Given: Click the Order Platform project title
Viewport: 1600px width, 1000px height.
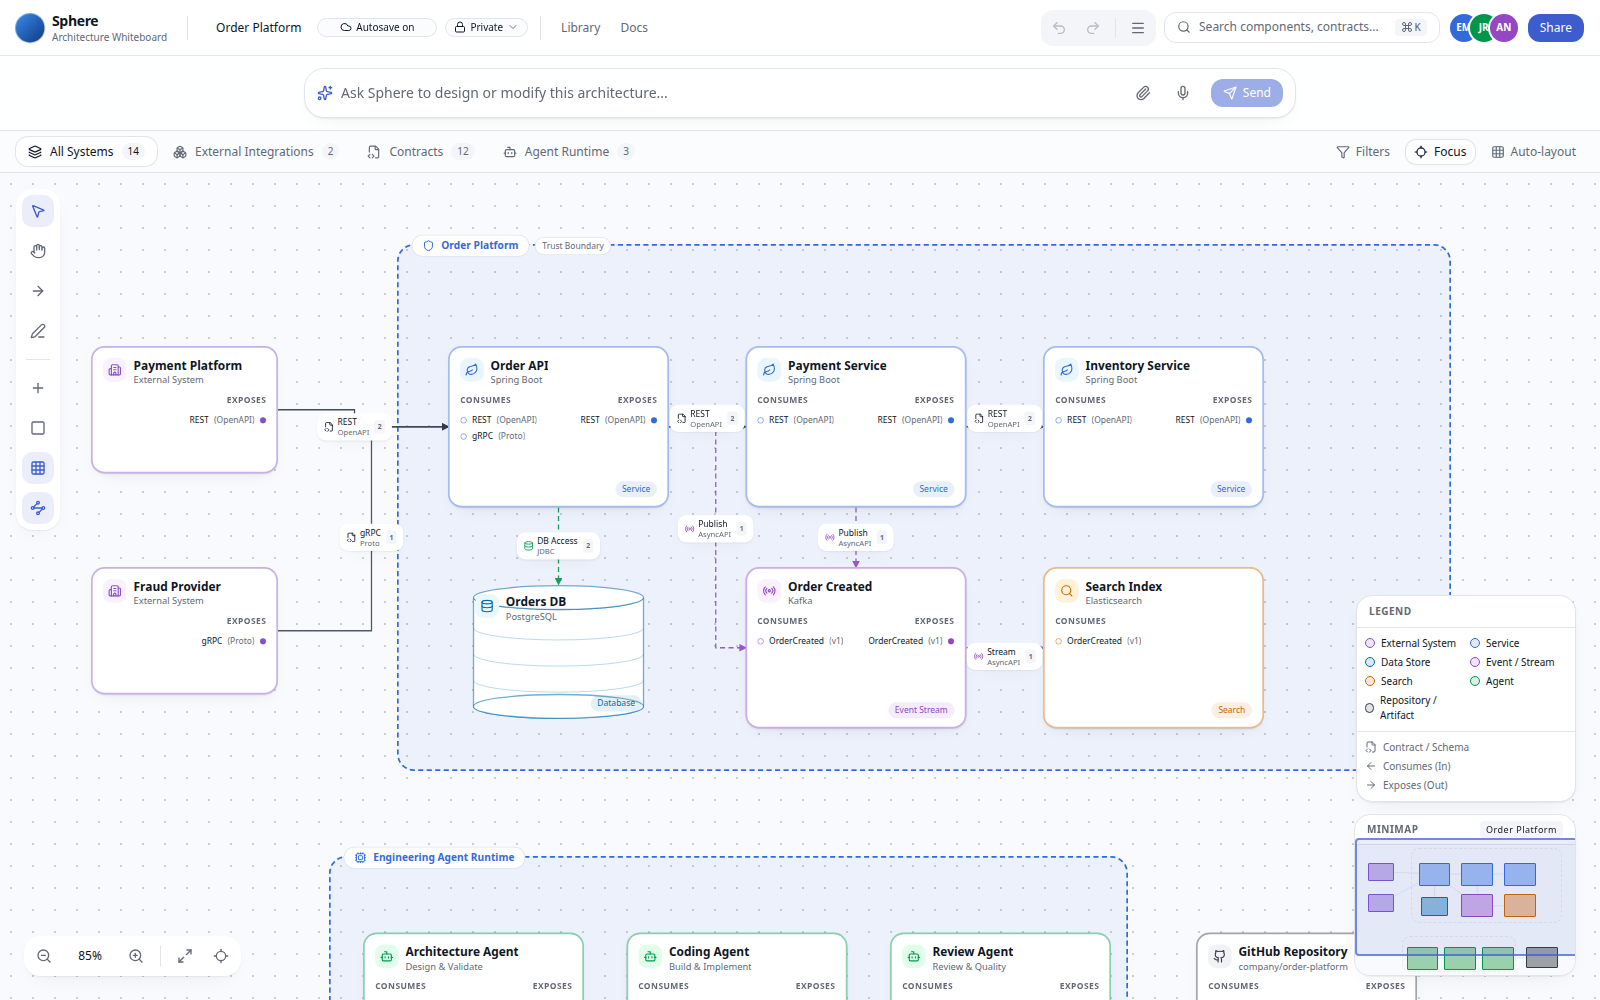Looking at the screenshot, I should [258, 28].
